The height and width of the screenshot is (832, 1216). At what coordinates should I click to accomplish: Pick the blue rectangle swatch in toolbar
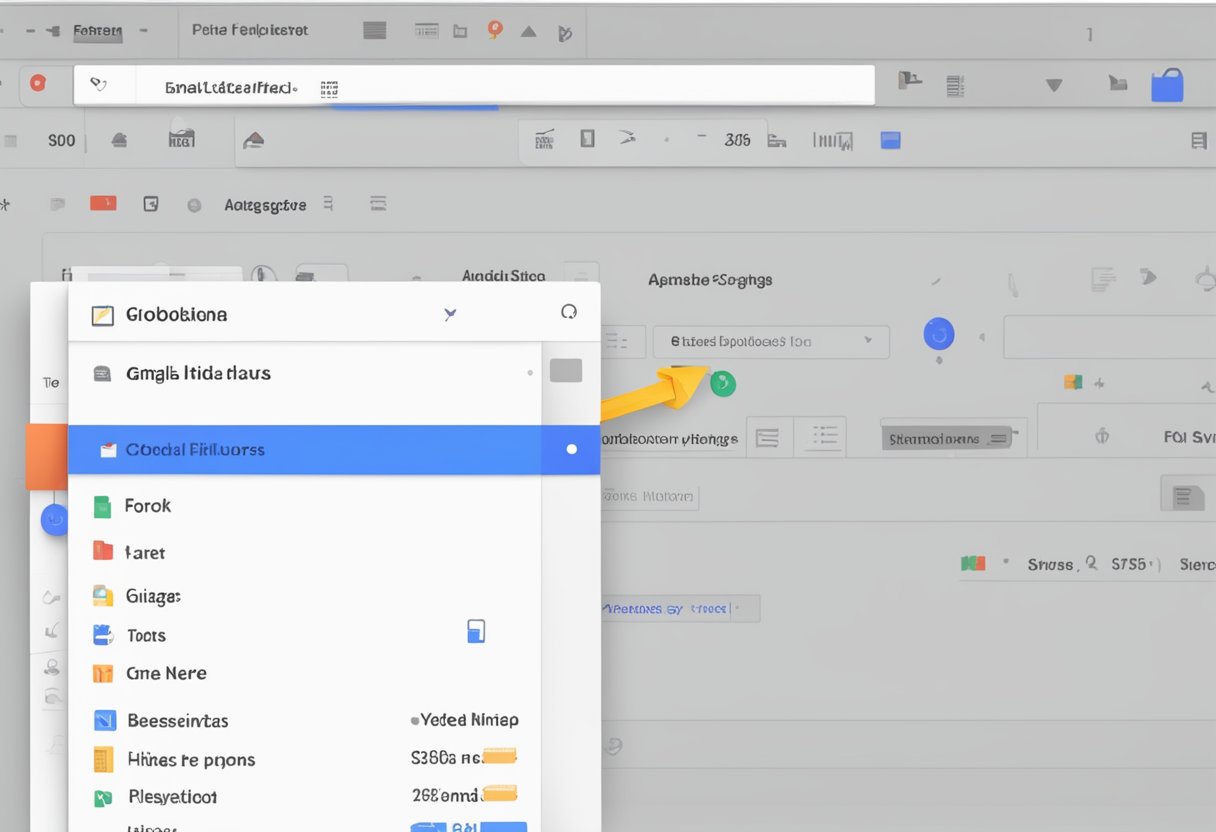point(890,141)
